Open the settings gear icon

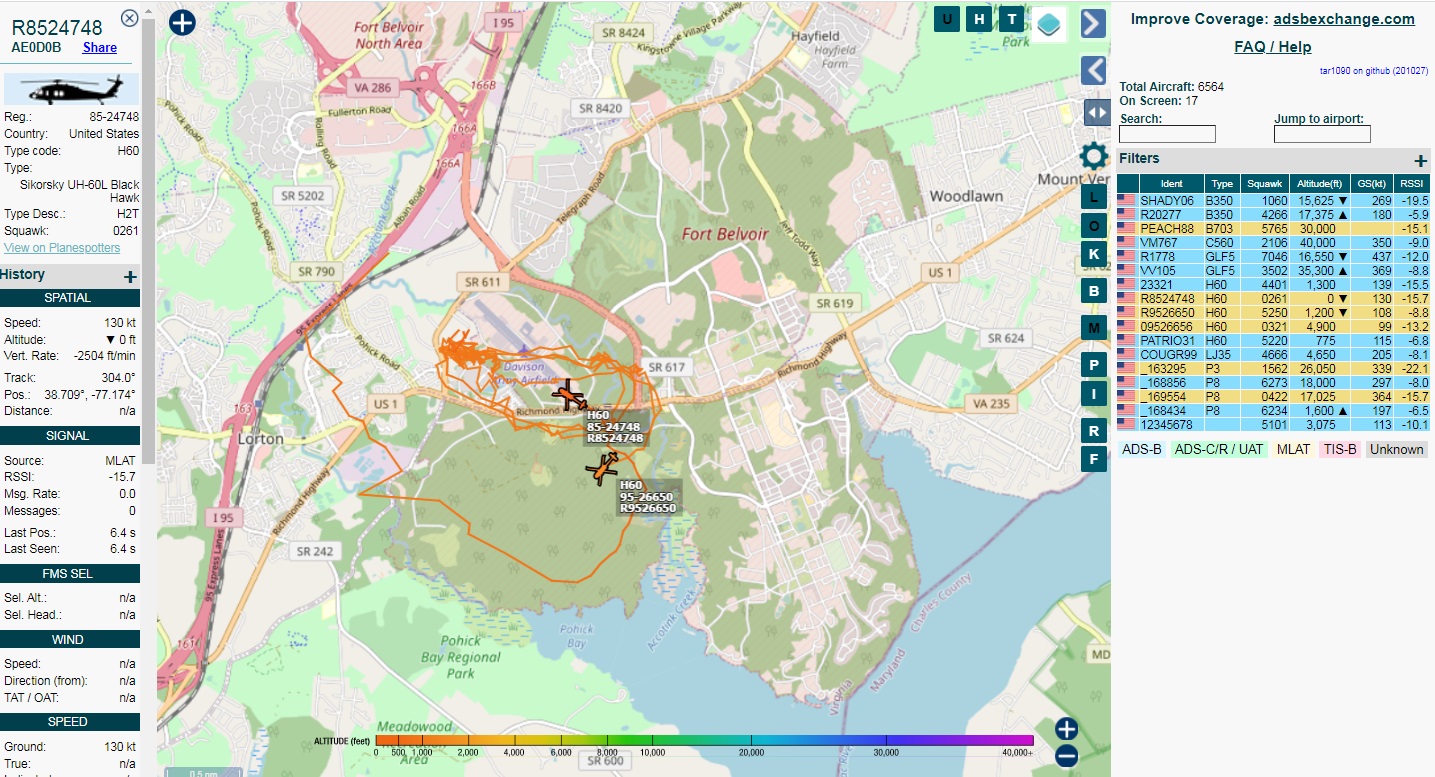[1095, 157]
